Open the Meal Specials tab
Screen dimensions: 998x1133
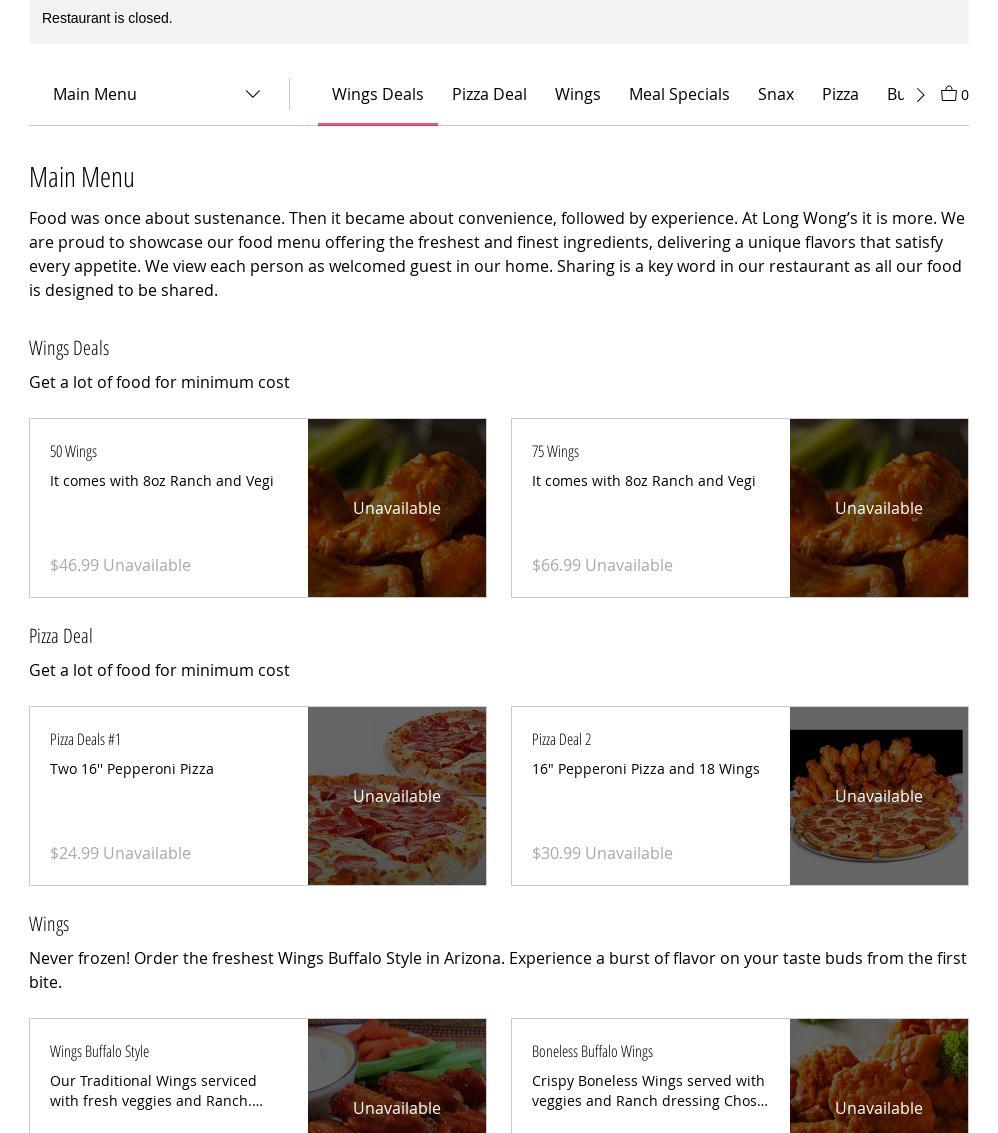click(679, 95)
